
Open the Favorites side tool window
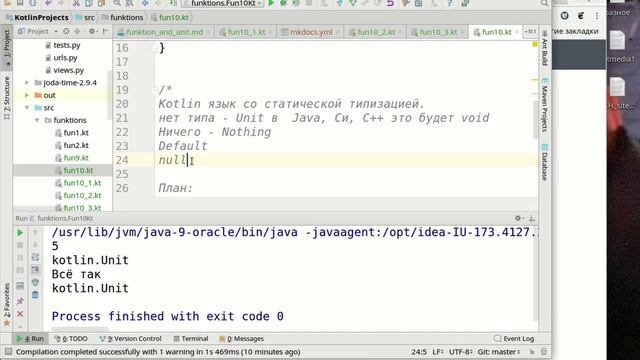[7, 304]
